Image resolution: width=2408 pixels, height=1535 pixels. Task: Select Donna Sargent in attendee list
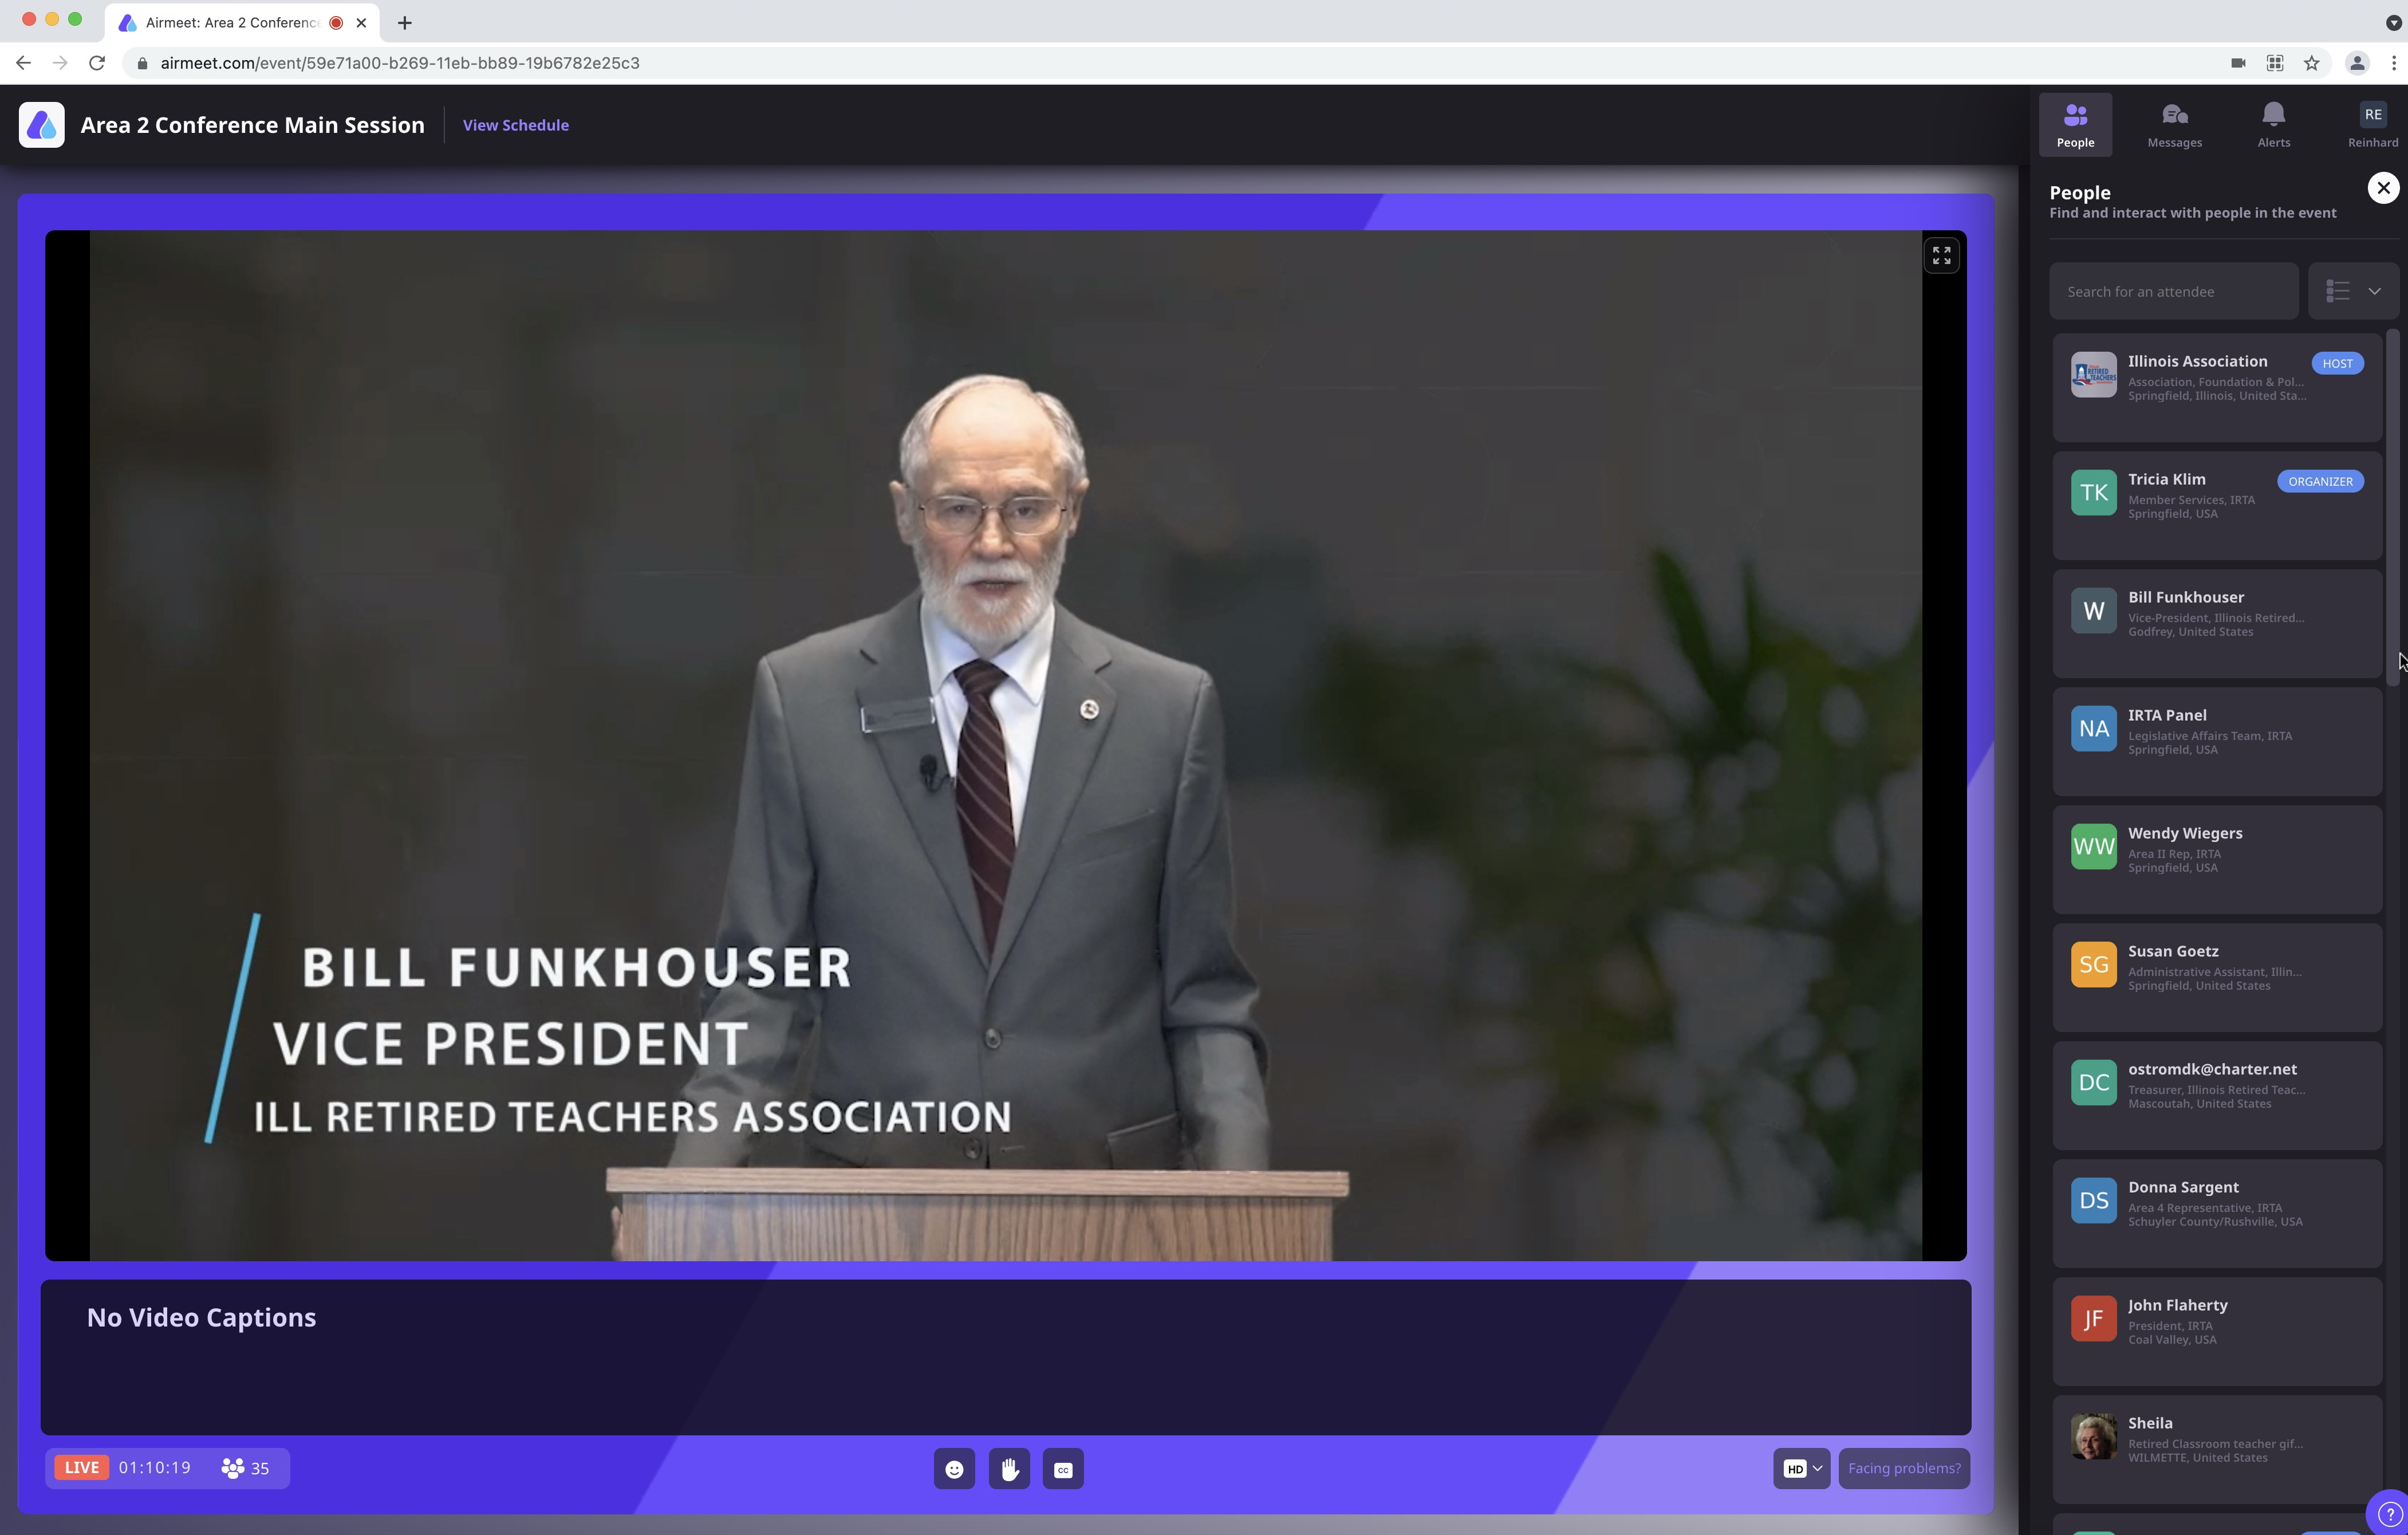(2217, 1214)
